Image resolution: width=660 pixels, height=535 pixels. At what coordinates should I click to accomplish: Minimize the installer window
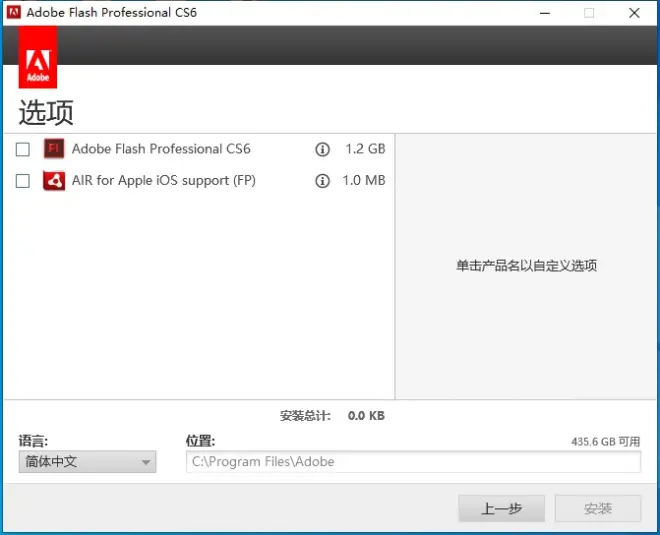tap(544, 13)
